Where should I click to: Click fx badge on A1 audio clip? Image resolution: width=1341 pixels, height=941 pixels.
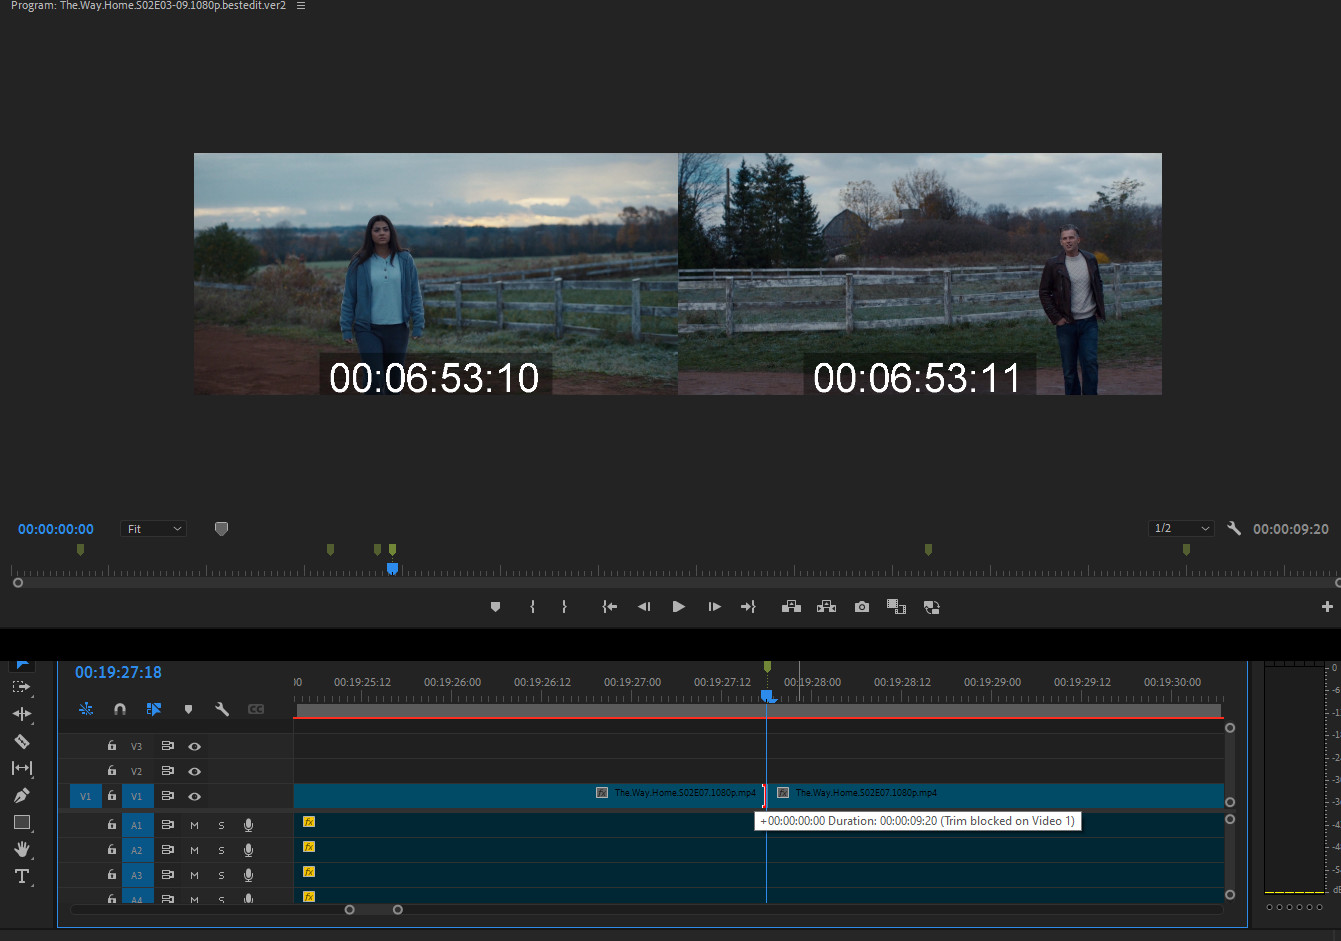point(309,822)
